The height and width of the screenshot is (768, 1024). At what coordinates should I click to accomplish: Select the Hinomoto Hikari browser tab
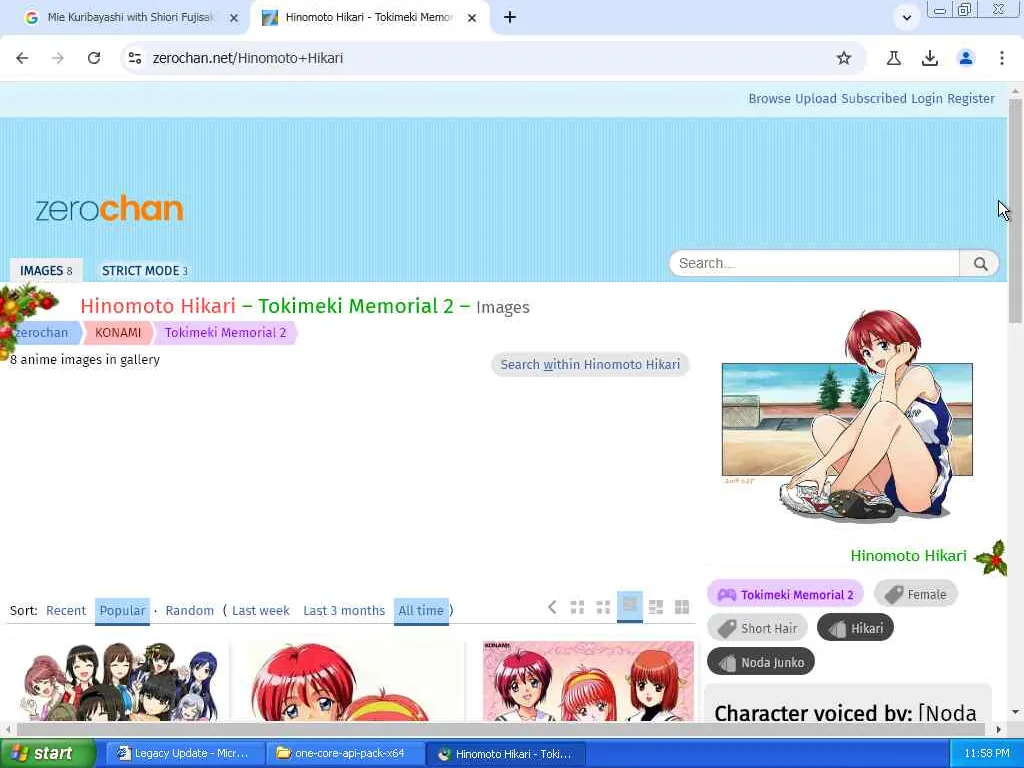tap(368, 18)
